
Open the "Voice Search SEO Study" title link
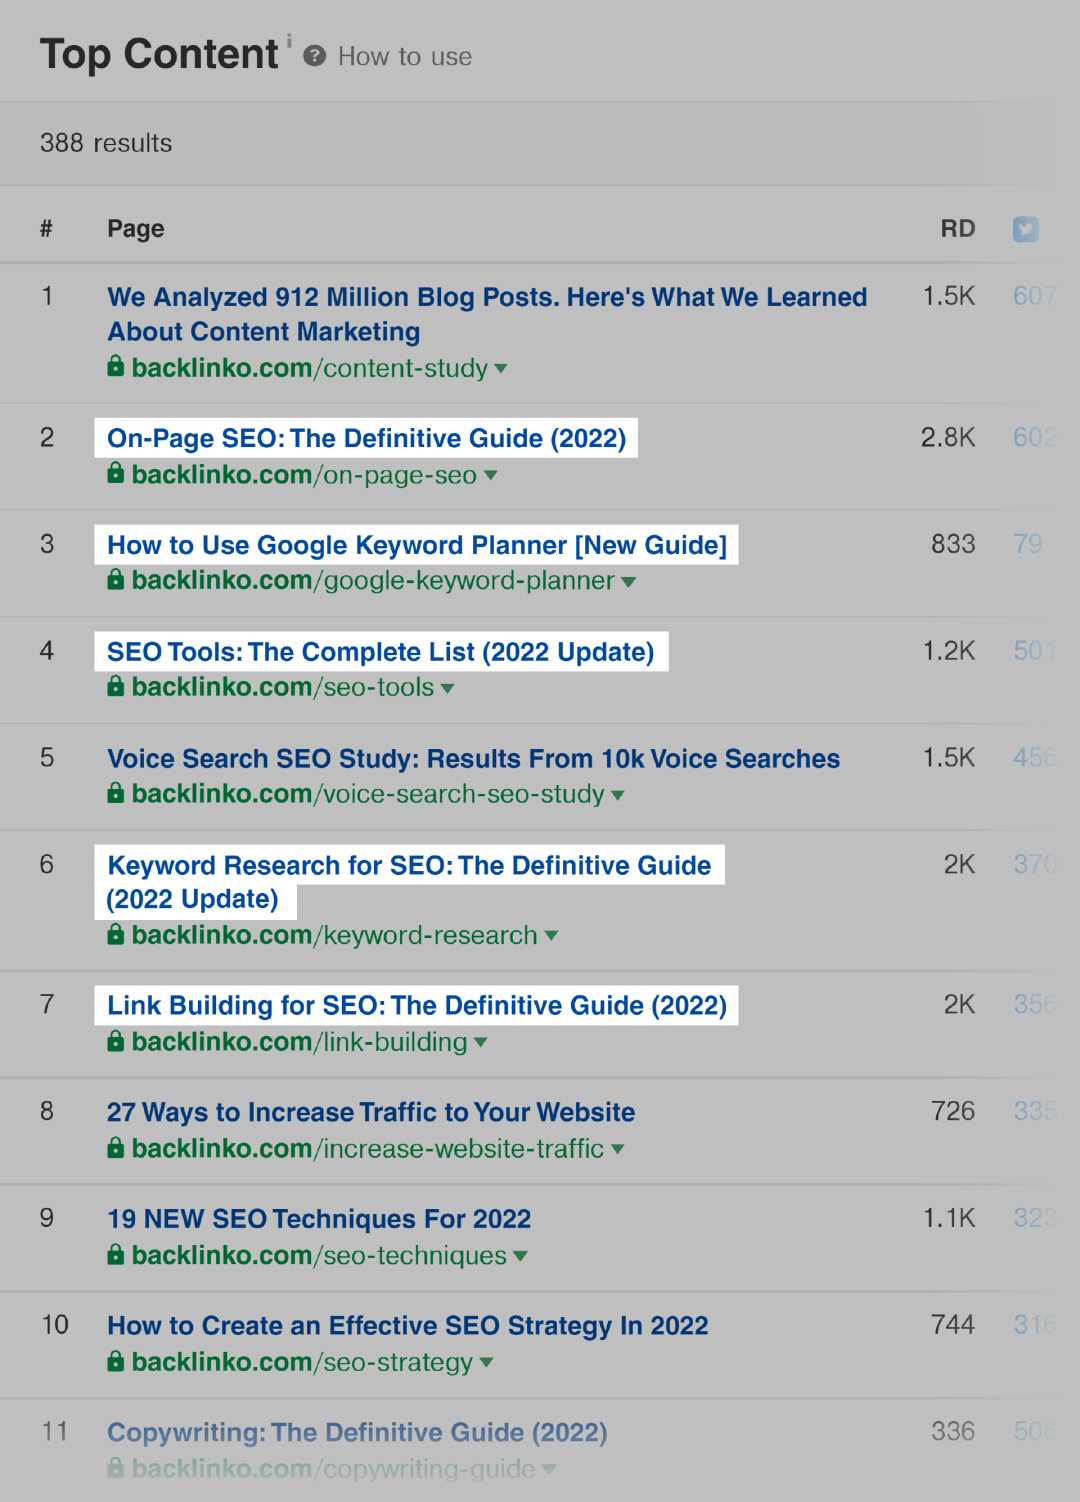coord(474,759)
